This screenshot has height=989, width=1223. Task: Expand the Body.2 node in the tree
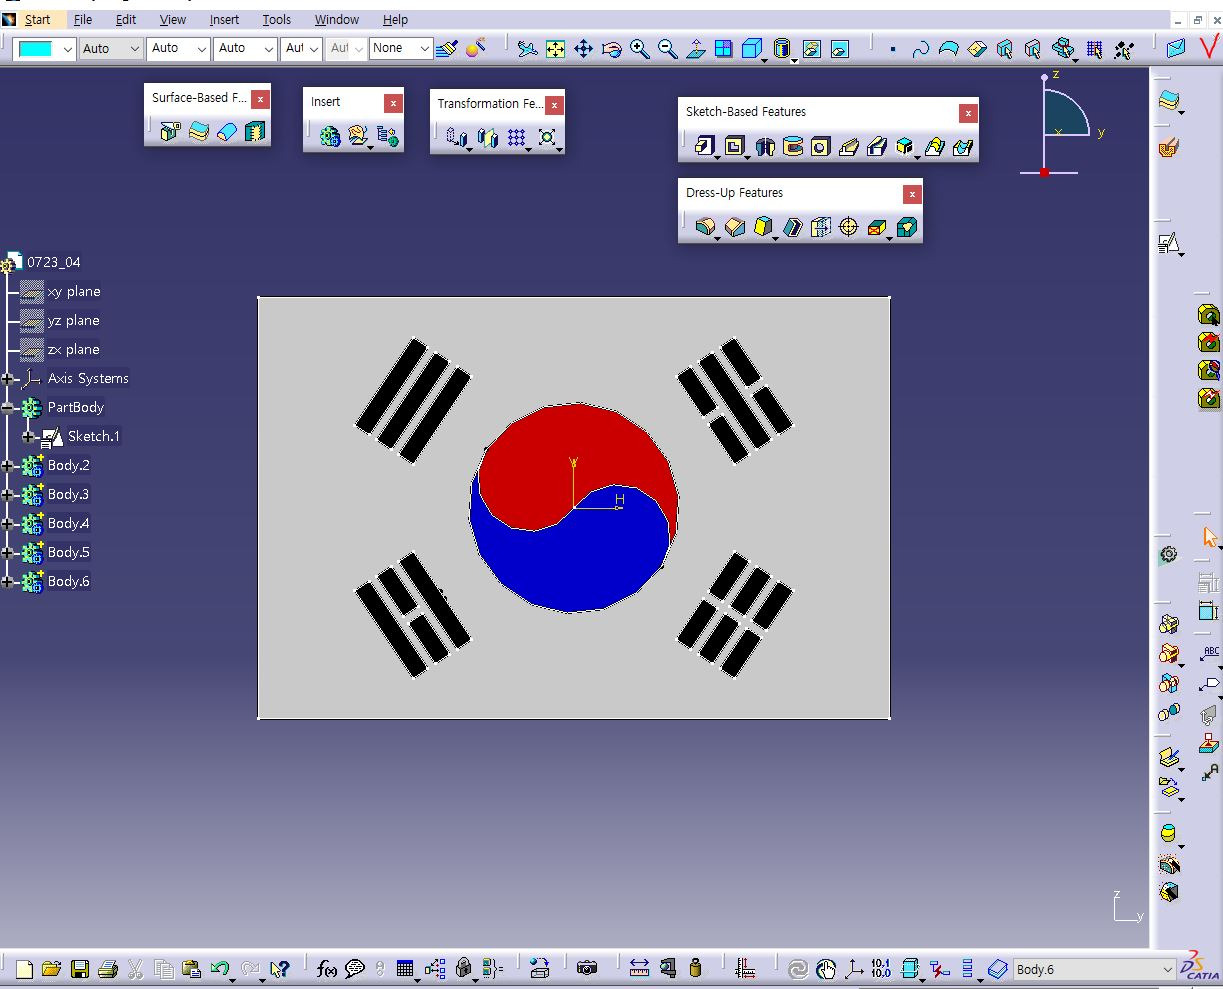9,465
